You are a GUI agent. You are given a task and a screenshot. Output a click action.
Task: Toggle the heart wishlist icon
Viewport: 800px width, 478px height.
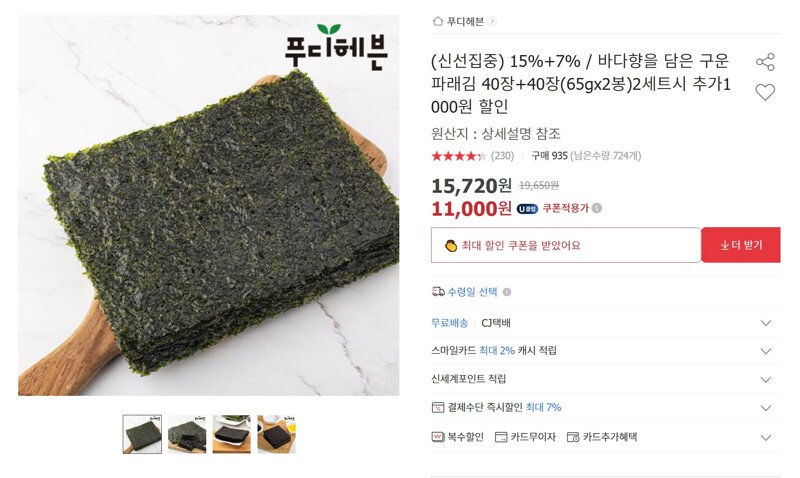click(x=765, y=92)
